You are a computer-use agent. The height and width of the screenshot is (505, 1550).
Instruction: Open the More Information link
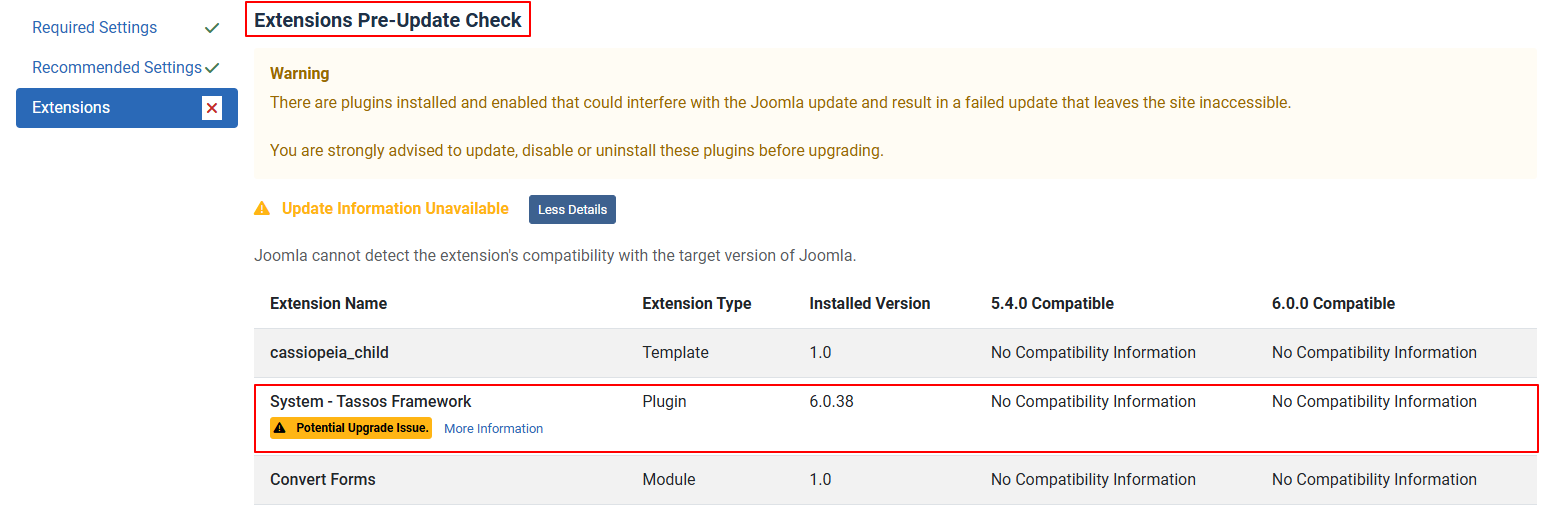tap(493, 429)
